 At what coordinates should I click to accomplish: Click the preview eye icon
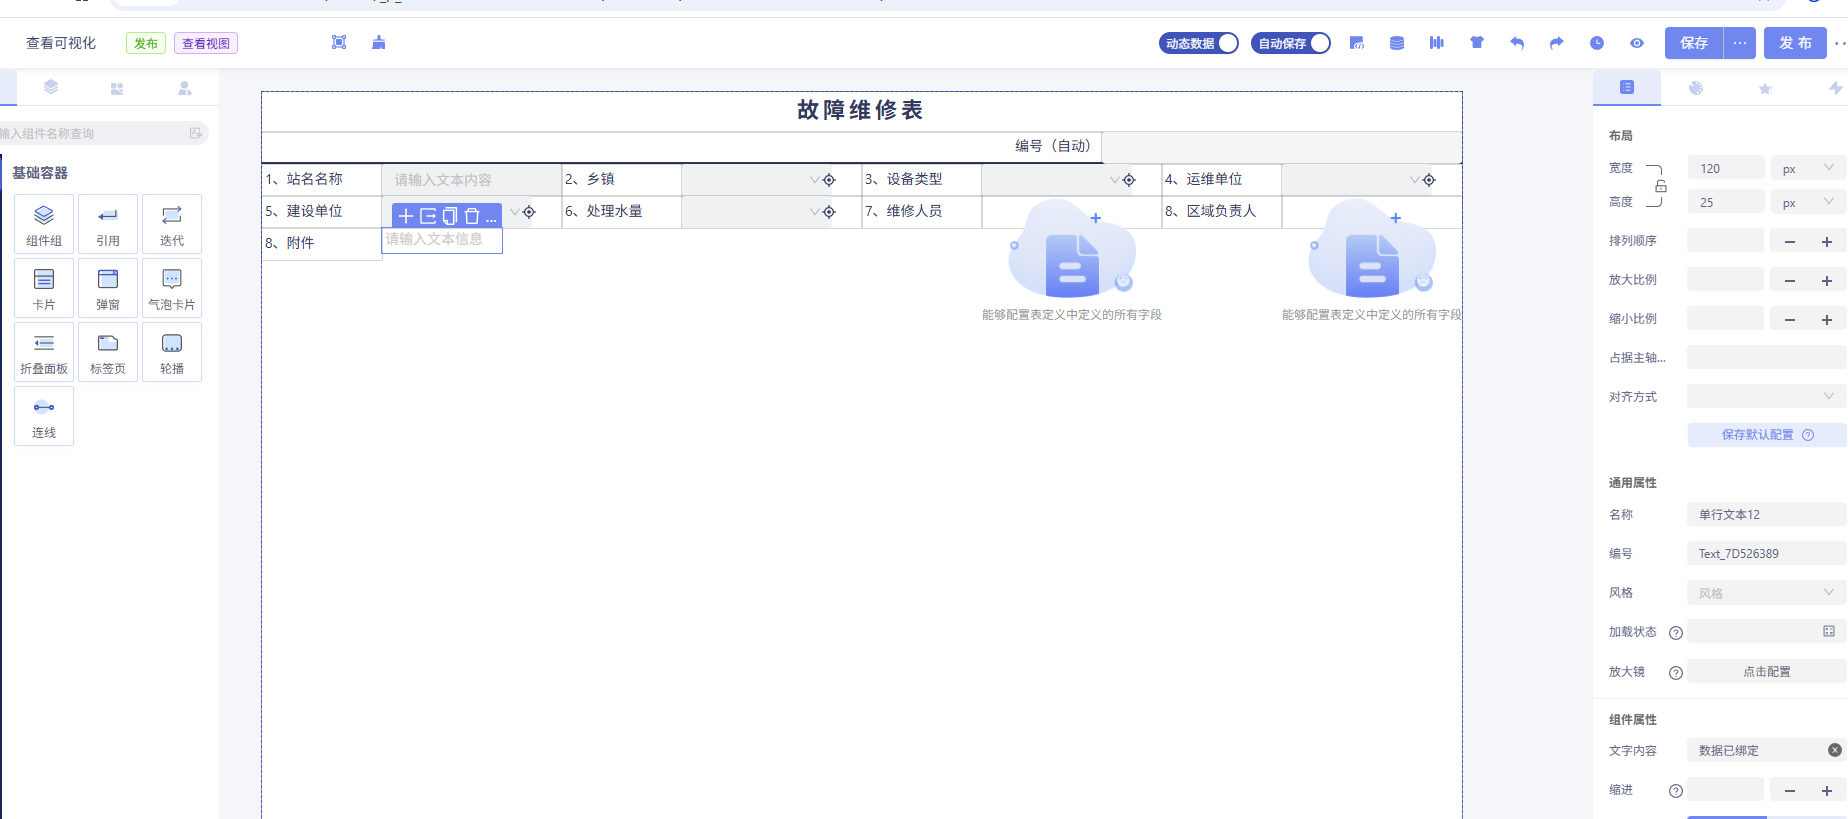1637,43
